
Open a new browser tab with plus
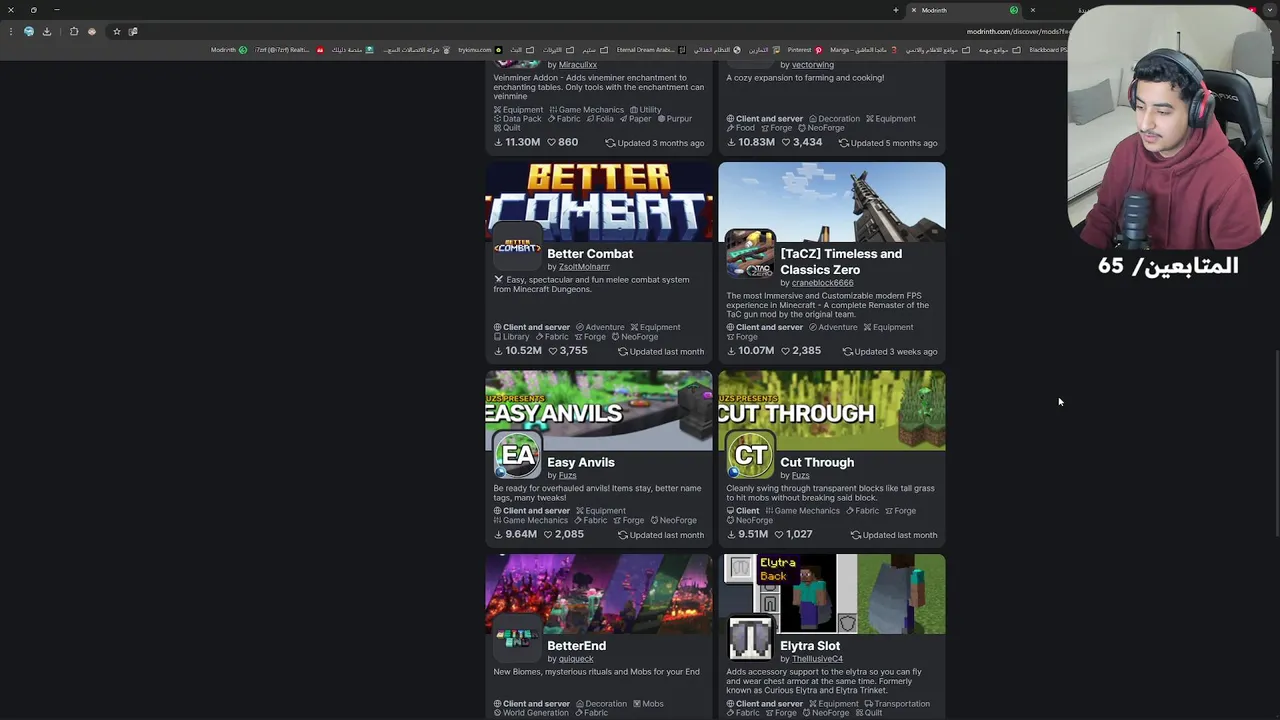tap(896, 10)
